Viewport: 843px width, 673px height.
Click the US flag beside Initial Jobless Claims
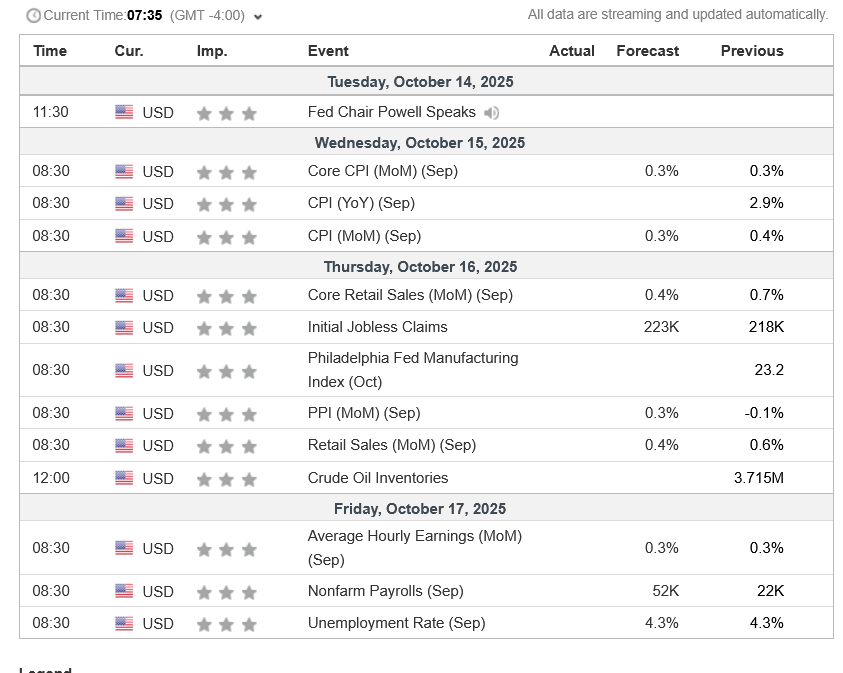point(124,328)
